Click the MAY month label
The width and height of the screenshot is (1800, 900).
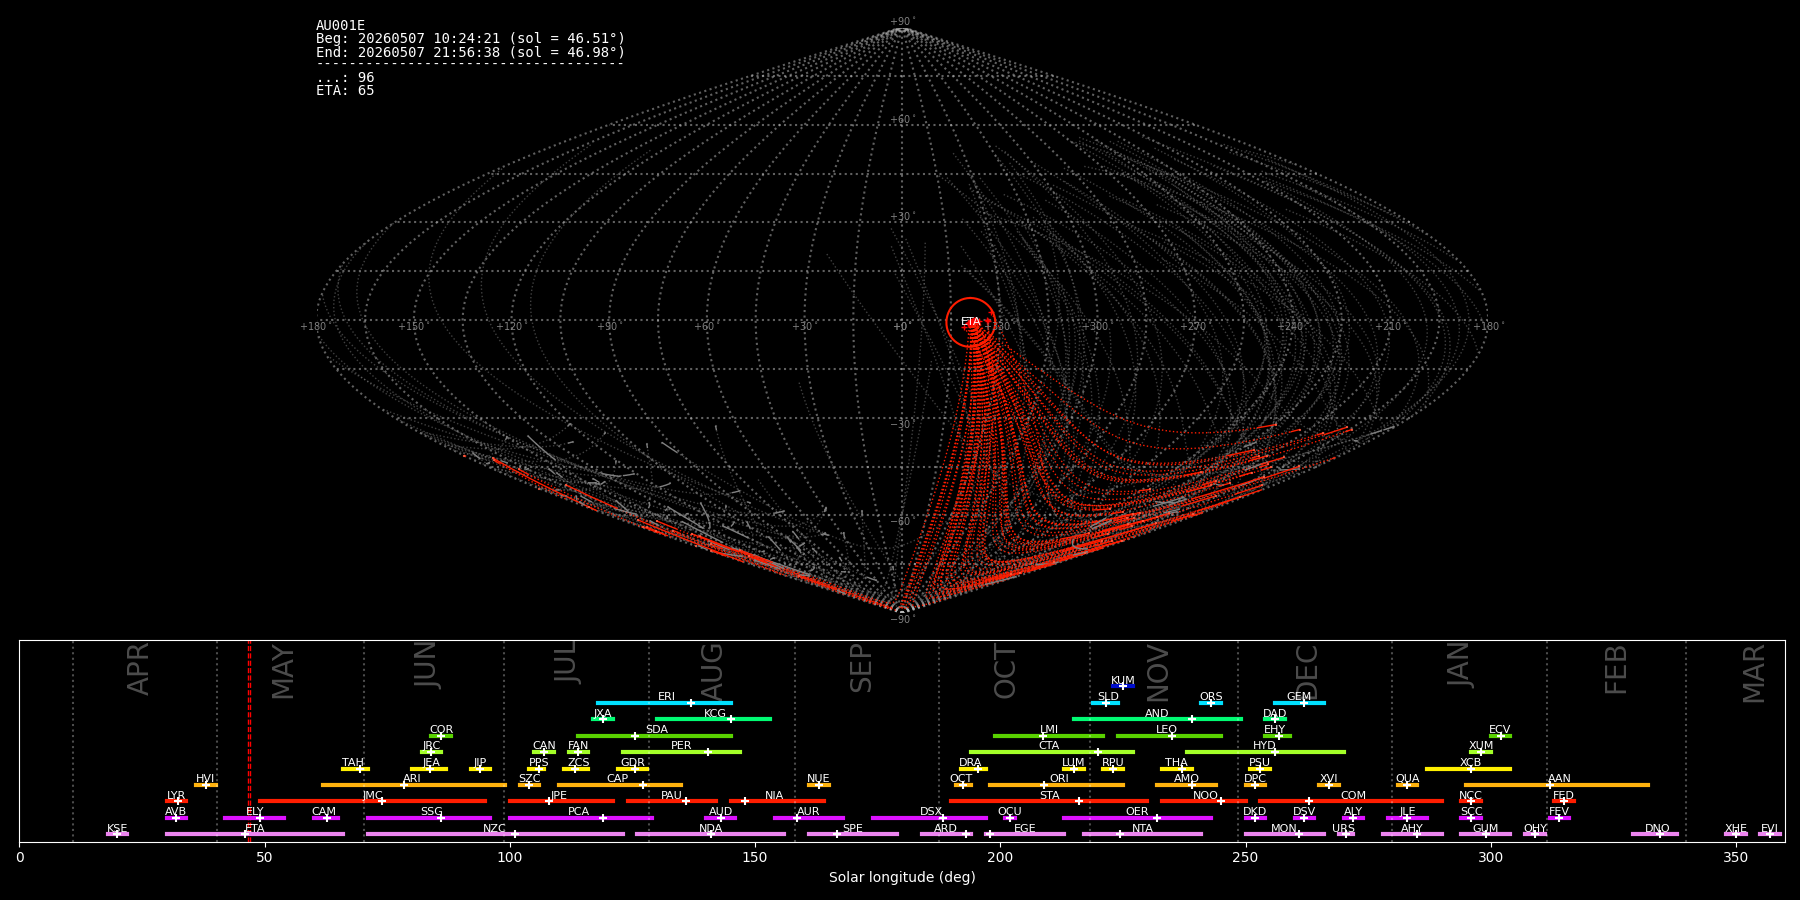coord(283,672)
